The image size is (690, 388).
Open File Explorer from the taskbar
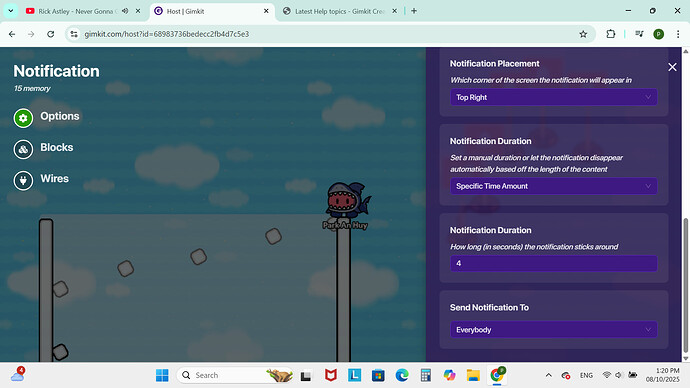[x=473, y=375]
